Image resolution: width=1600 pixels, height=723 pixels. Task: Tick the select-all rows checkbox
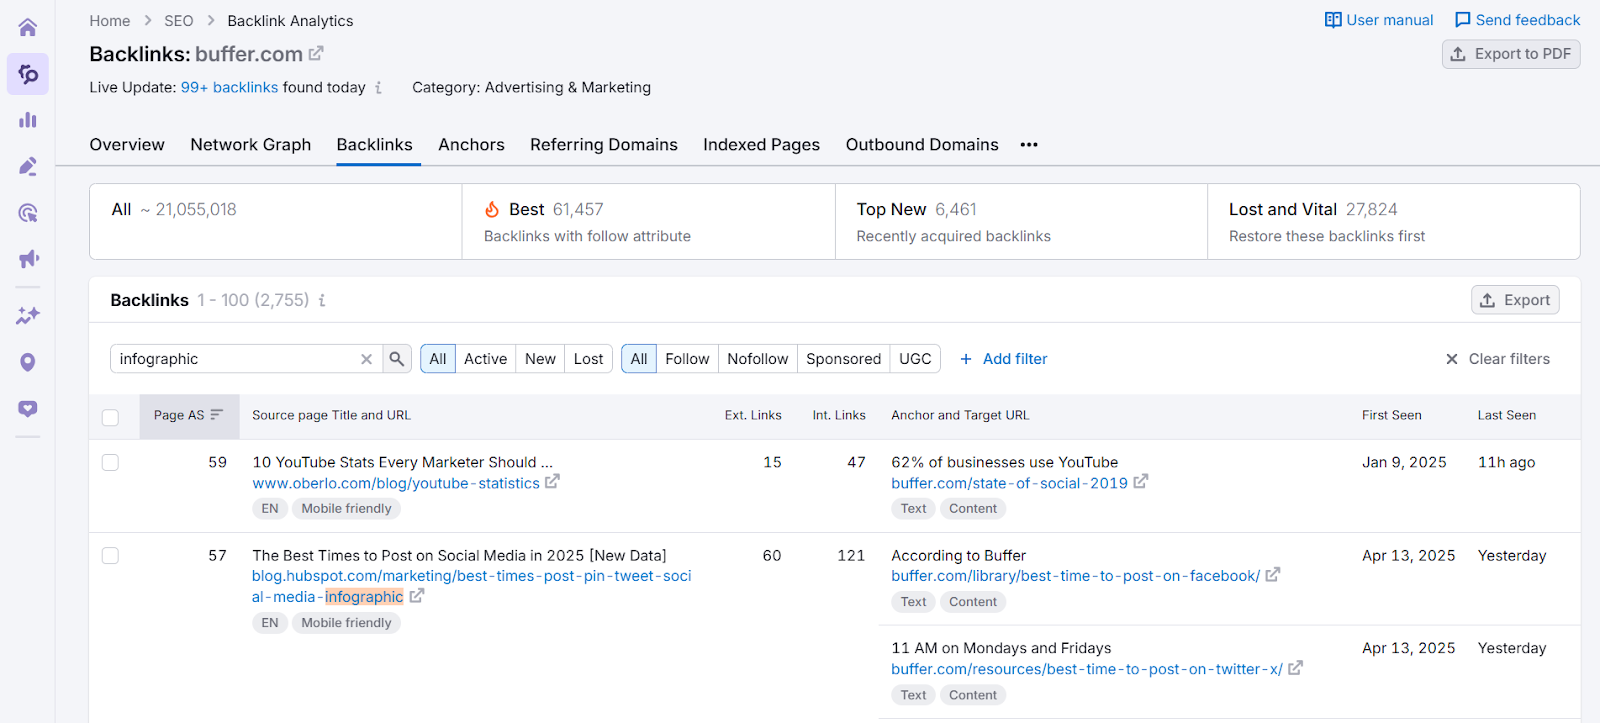pos(110,417)
